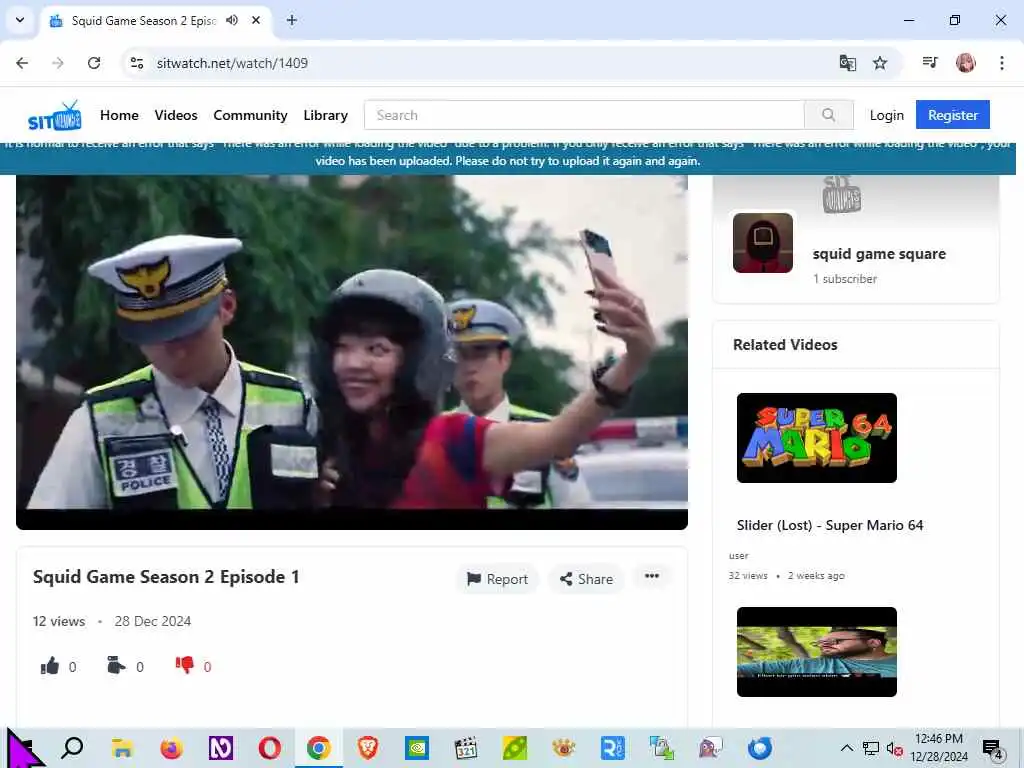The width and height of the screenshot is (1024, 768).
Task: Click uploader name 'user' under Mario video
Action: (x=739, y=556)
